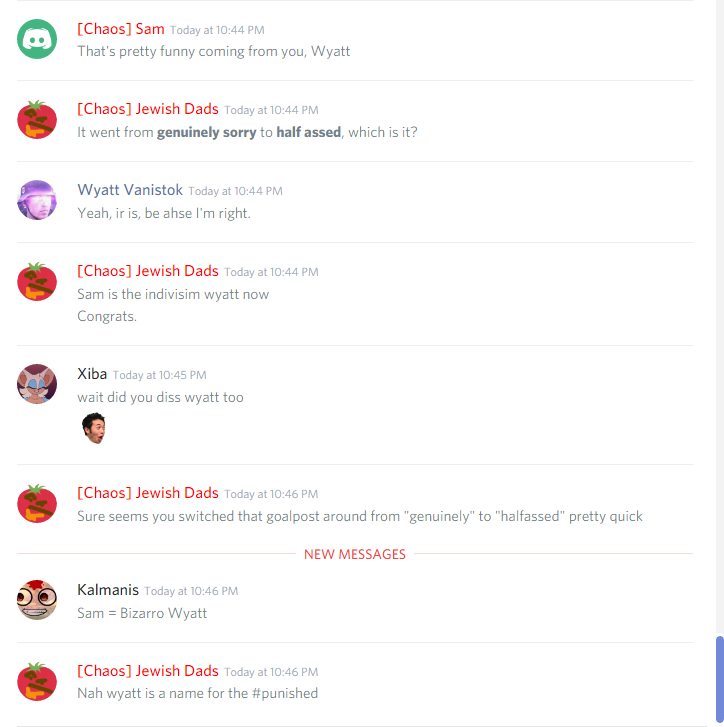Open the [Chaos] Sam username
This screenshot has width=724, height=727.
(121, 29)
